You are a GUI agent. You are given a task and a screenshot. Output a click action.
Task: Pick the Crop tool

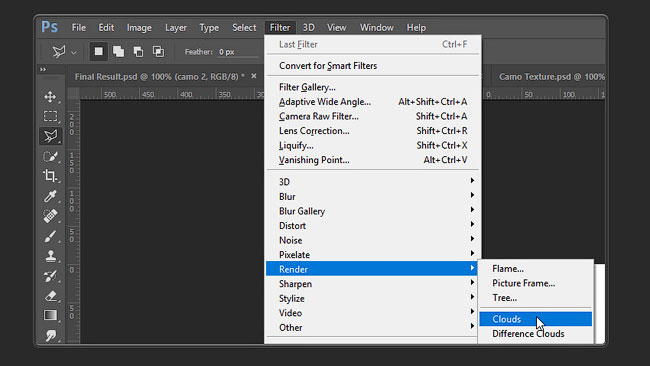click(x=50, y=176)
